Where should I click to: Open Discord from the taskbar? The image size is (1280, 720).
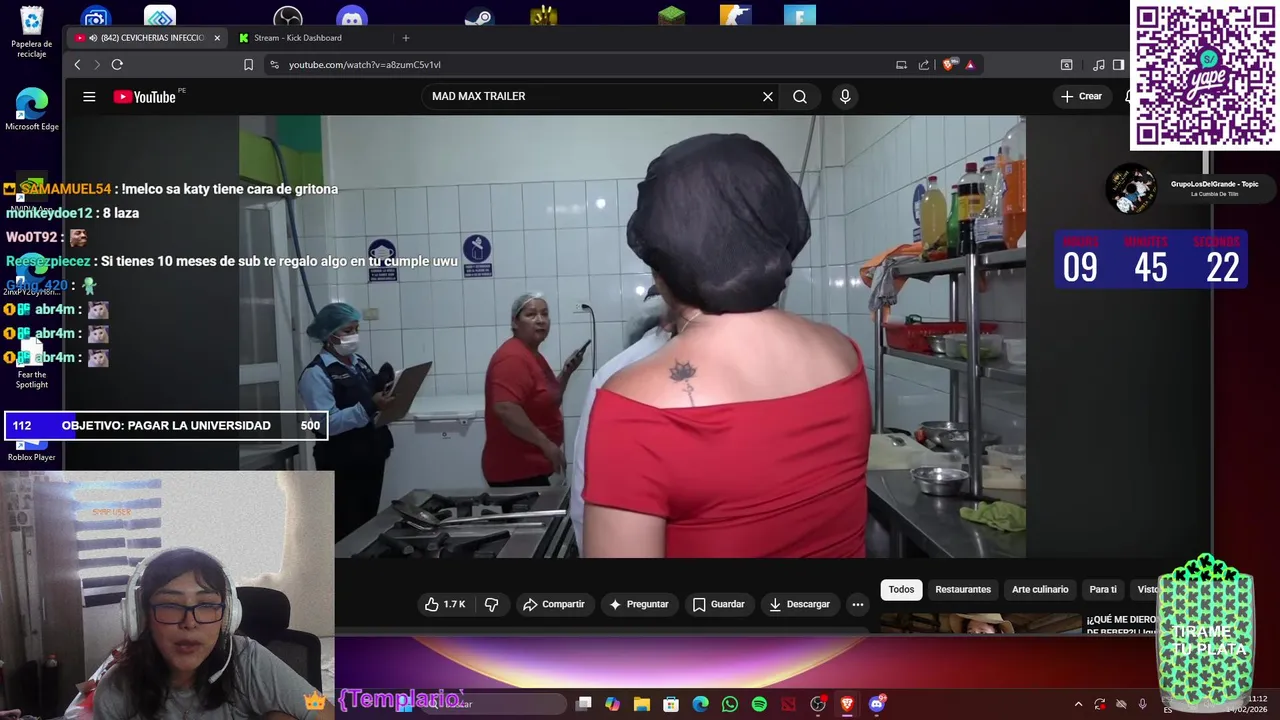(877, 704)
